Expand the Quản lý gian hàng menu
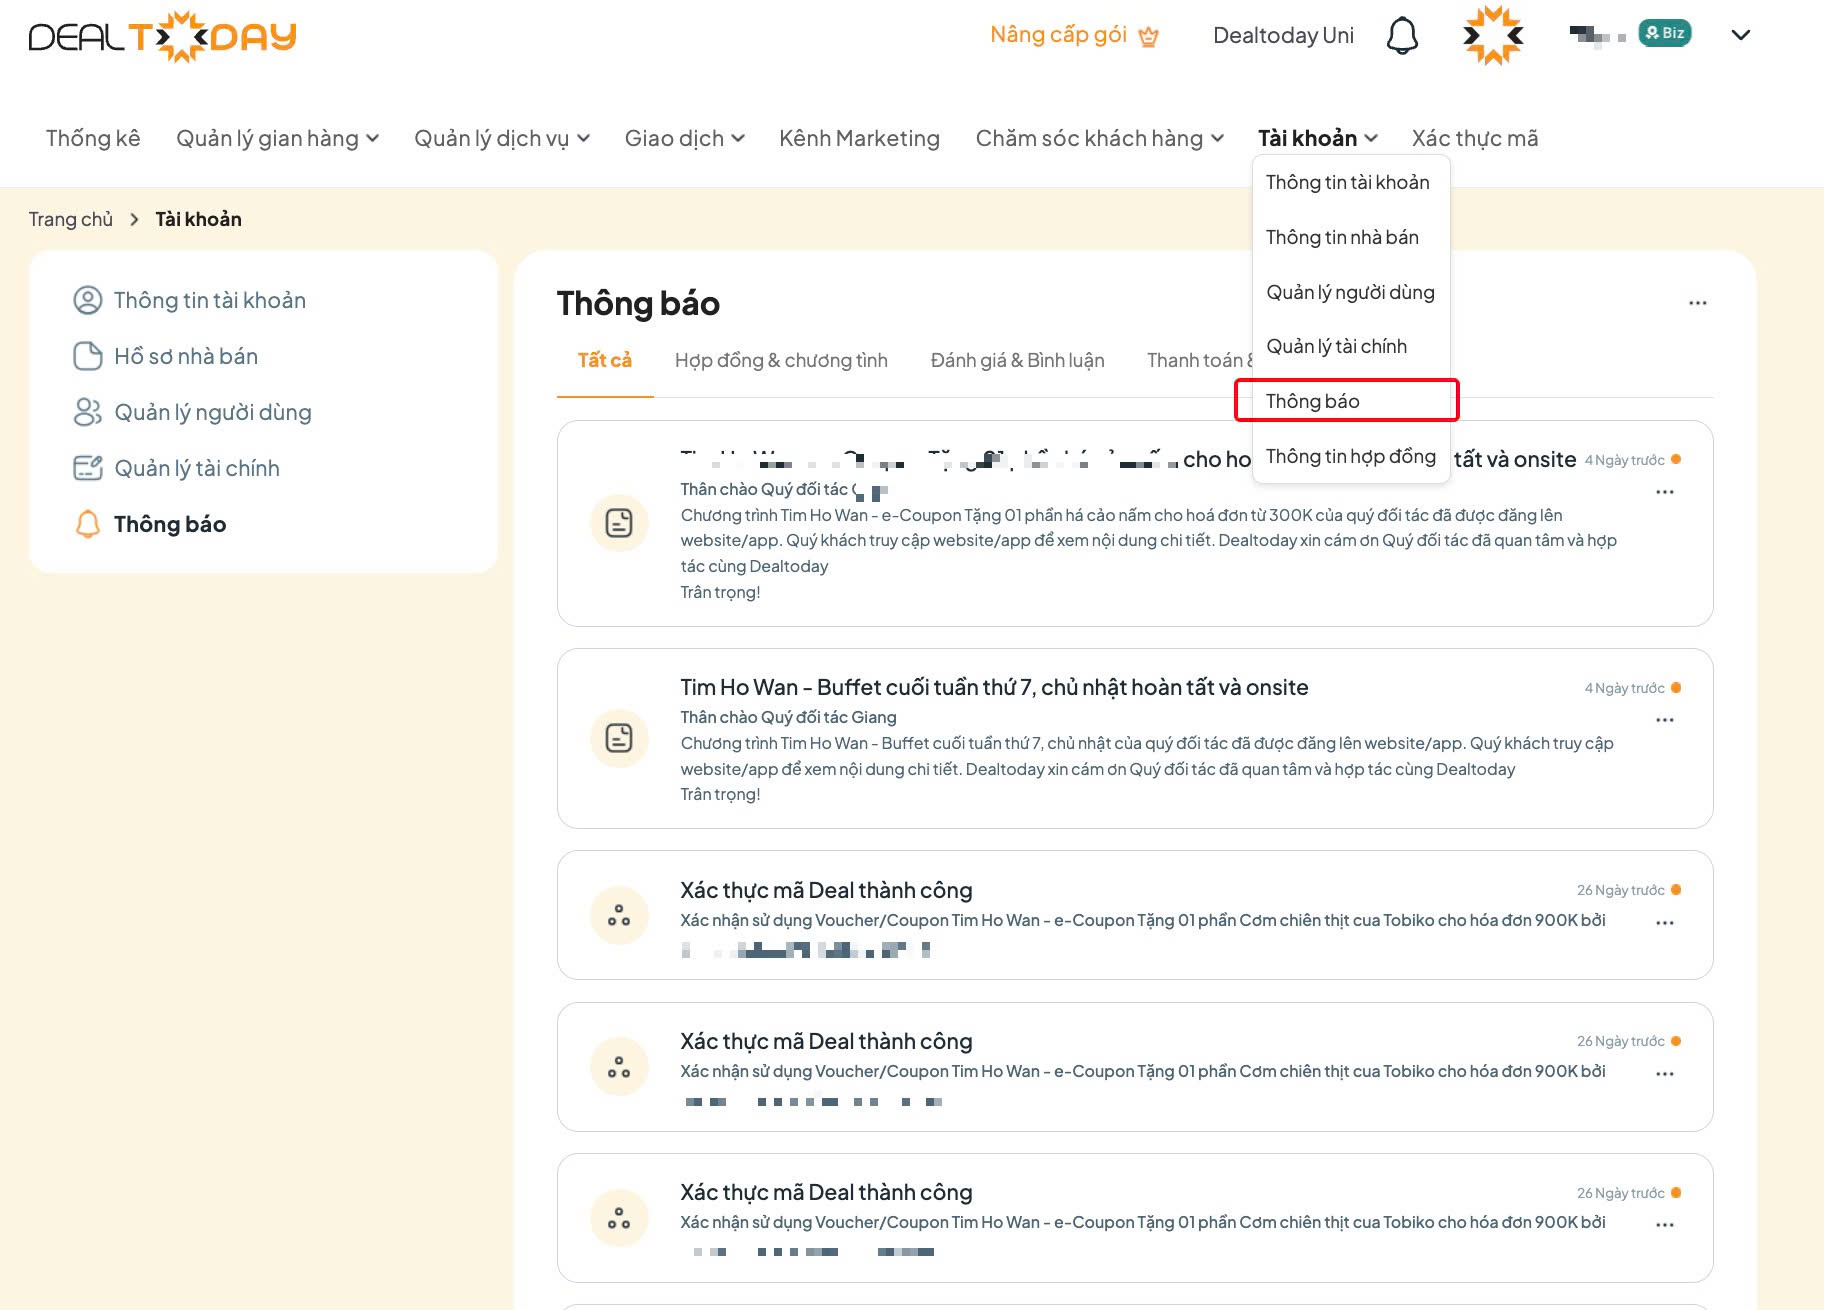This screenshot has width=1824, height=1310. click(x=277, y=138)
